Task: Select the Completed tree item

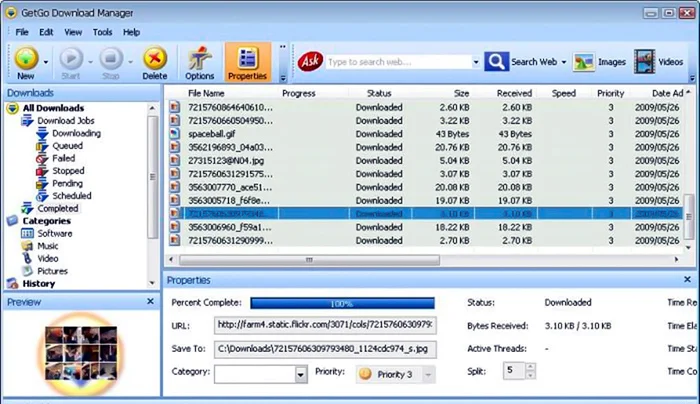Action: pyautogui.click(x=58, y=208)
